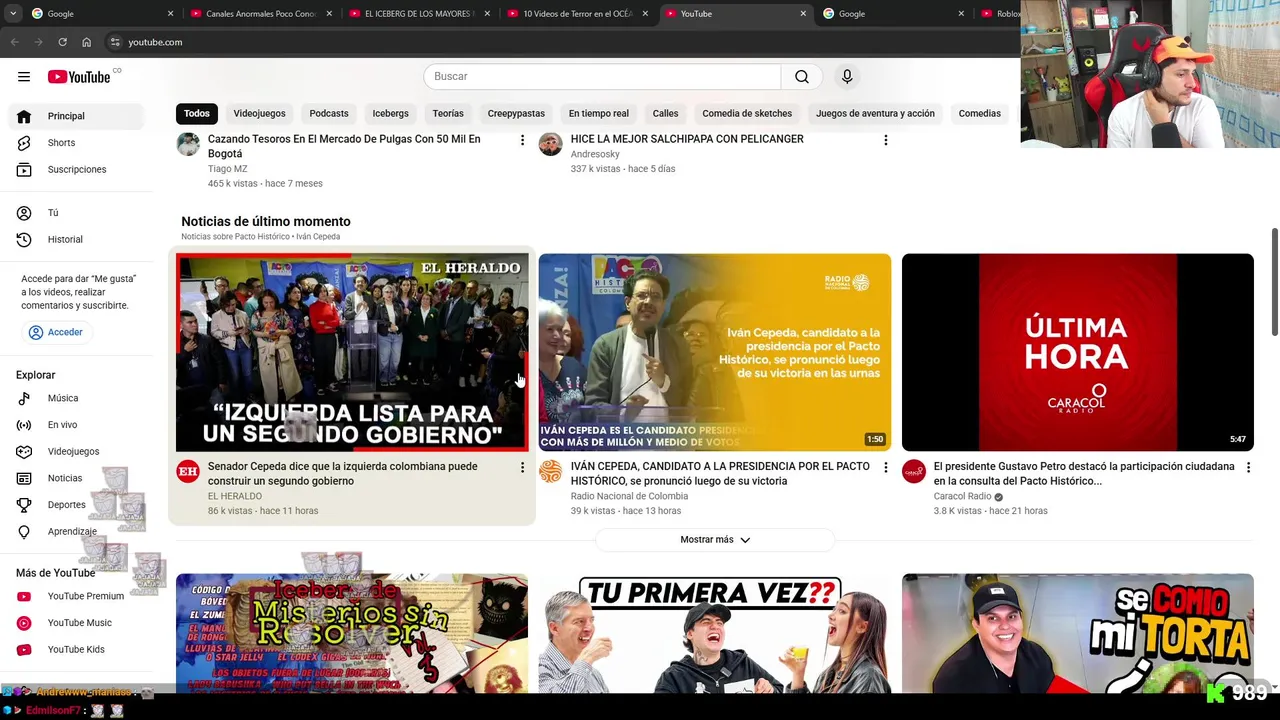The height and width of the screenshot is (720, 1280).
Task: Play the Iván Cepeda yellow thumbnail
Action: pyautogui.click(x=715, y=353)
